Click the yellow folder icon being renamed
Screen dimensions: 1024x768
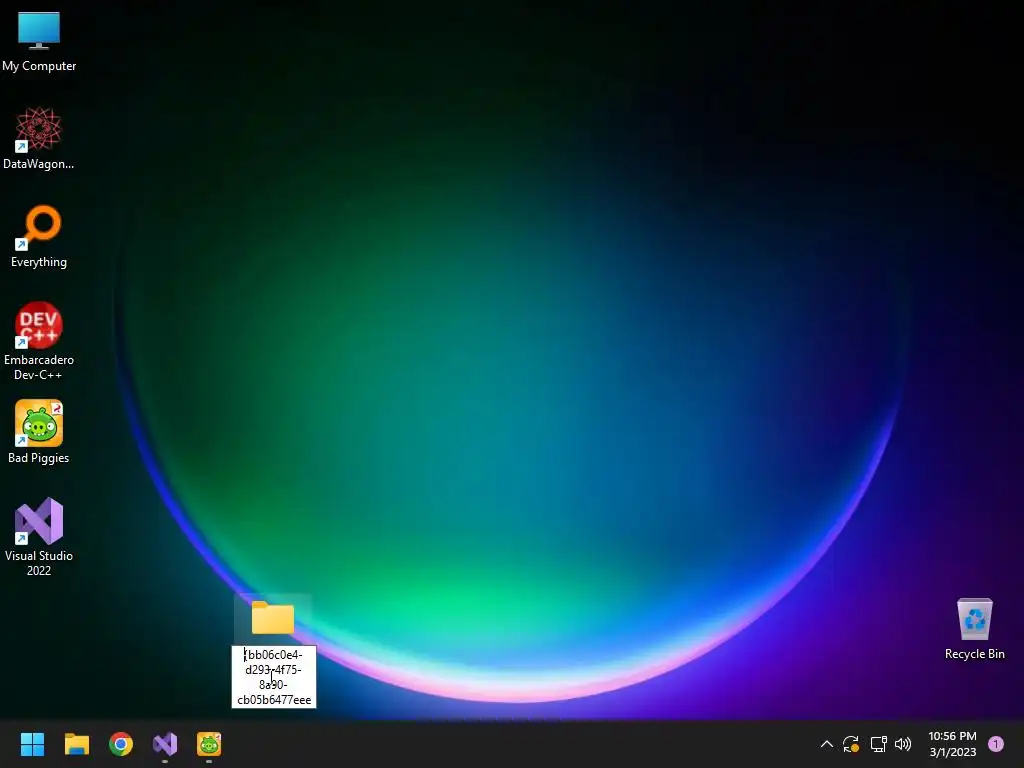tap(272, 617)
